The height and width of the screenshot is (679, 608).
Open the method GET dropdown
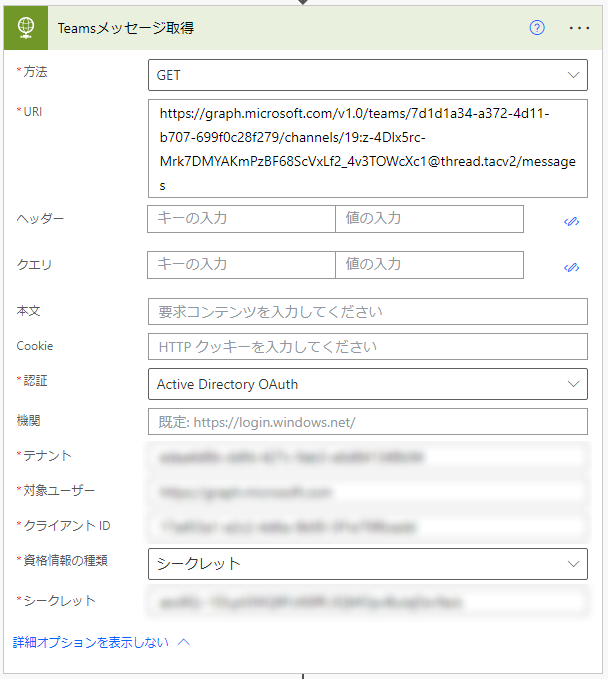point(368,75)
